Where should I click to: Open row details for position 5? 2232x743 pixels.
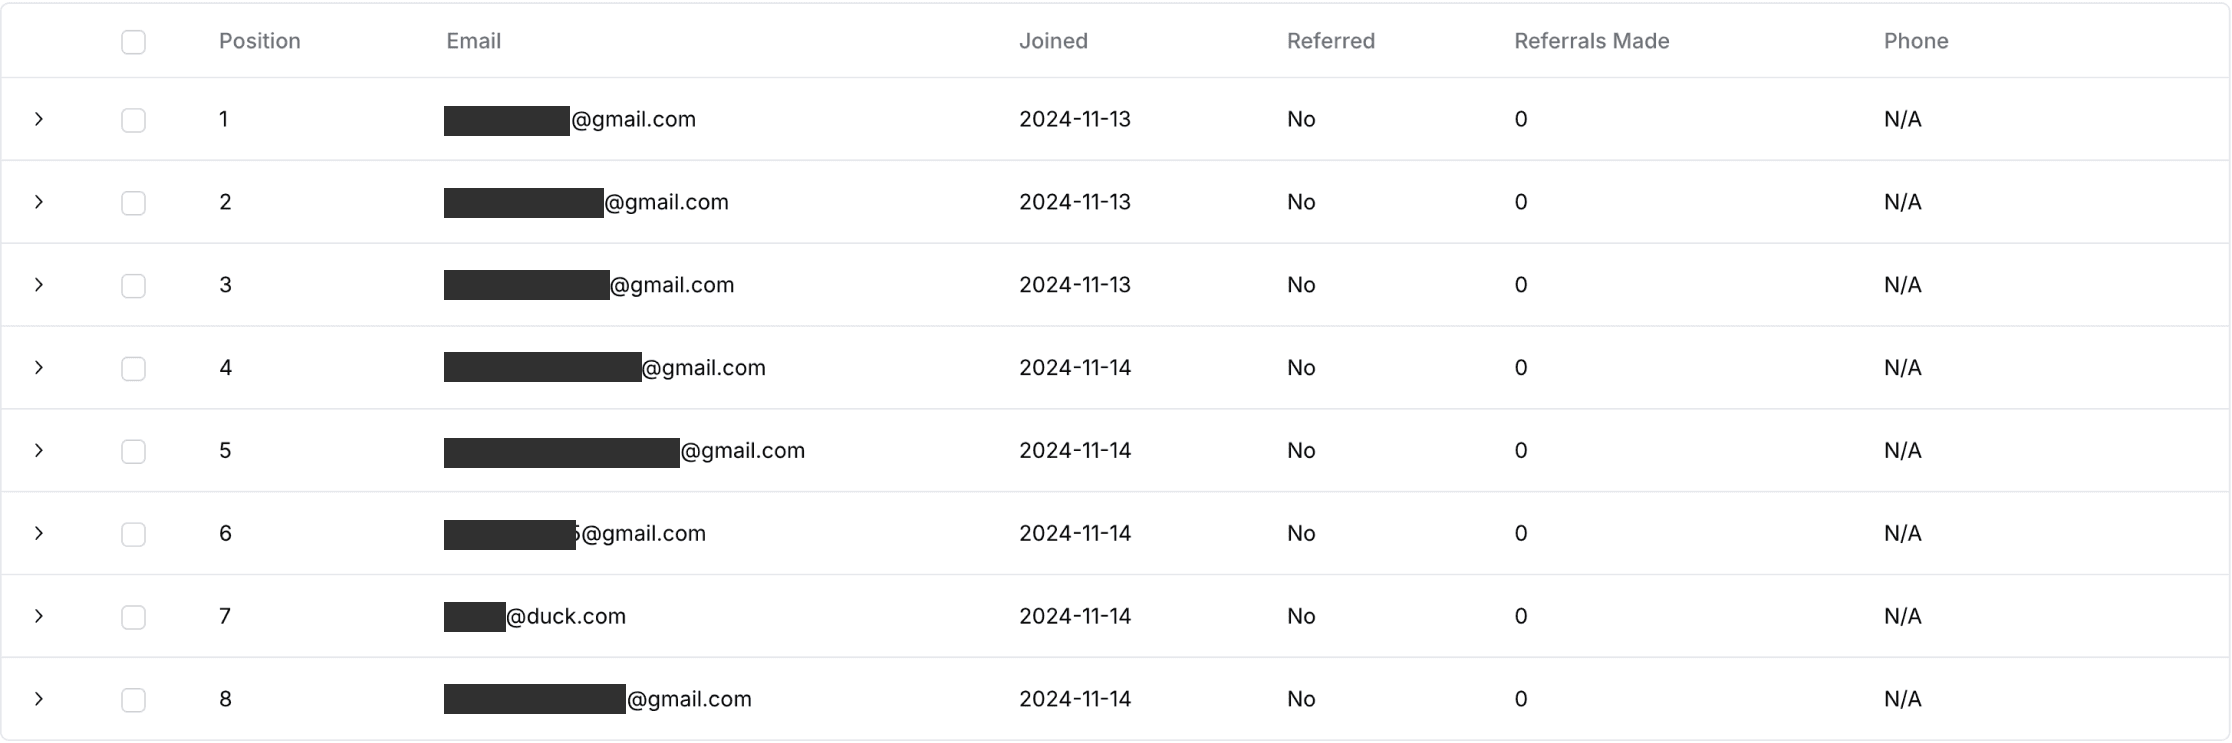tap(39, 451)
